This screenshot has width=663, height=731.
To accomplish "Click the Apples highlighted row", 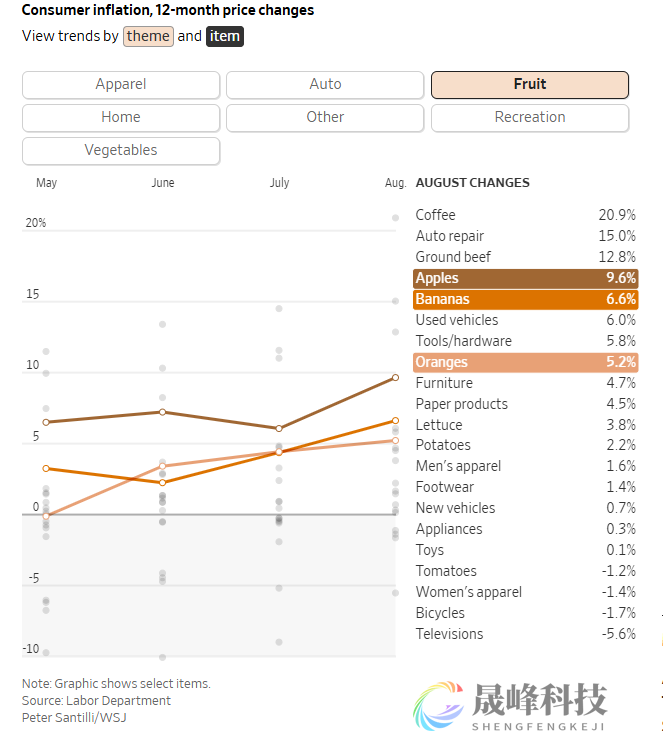I will [x=525, y=278].
